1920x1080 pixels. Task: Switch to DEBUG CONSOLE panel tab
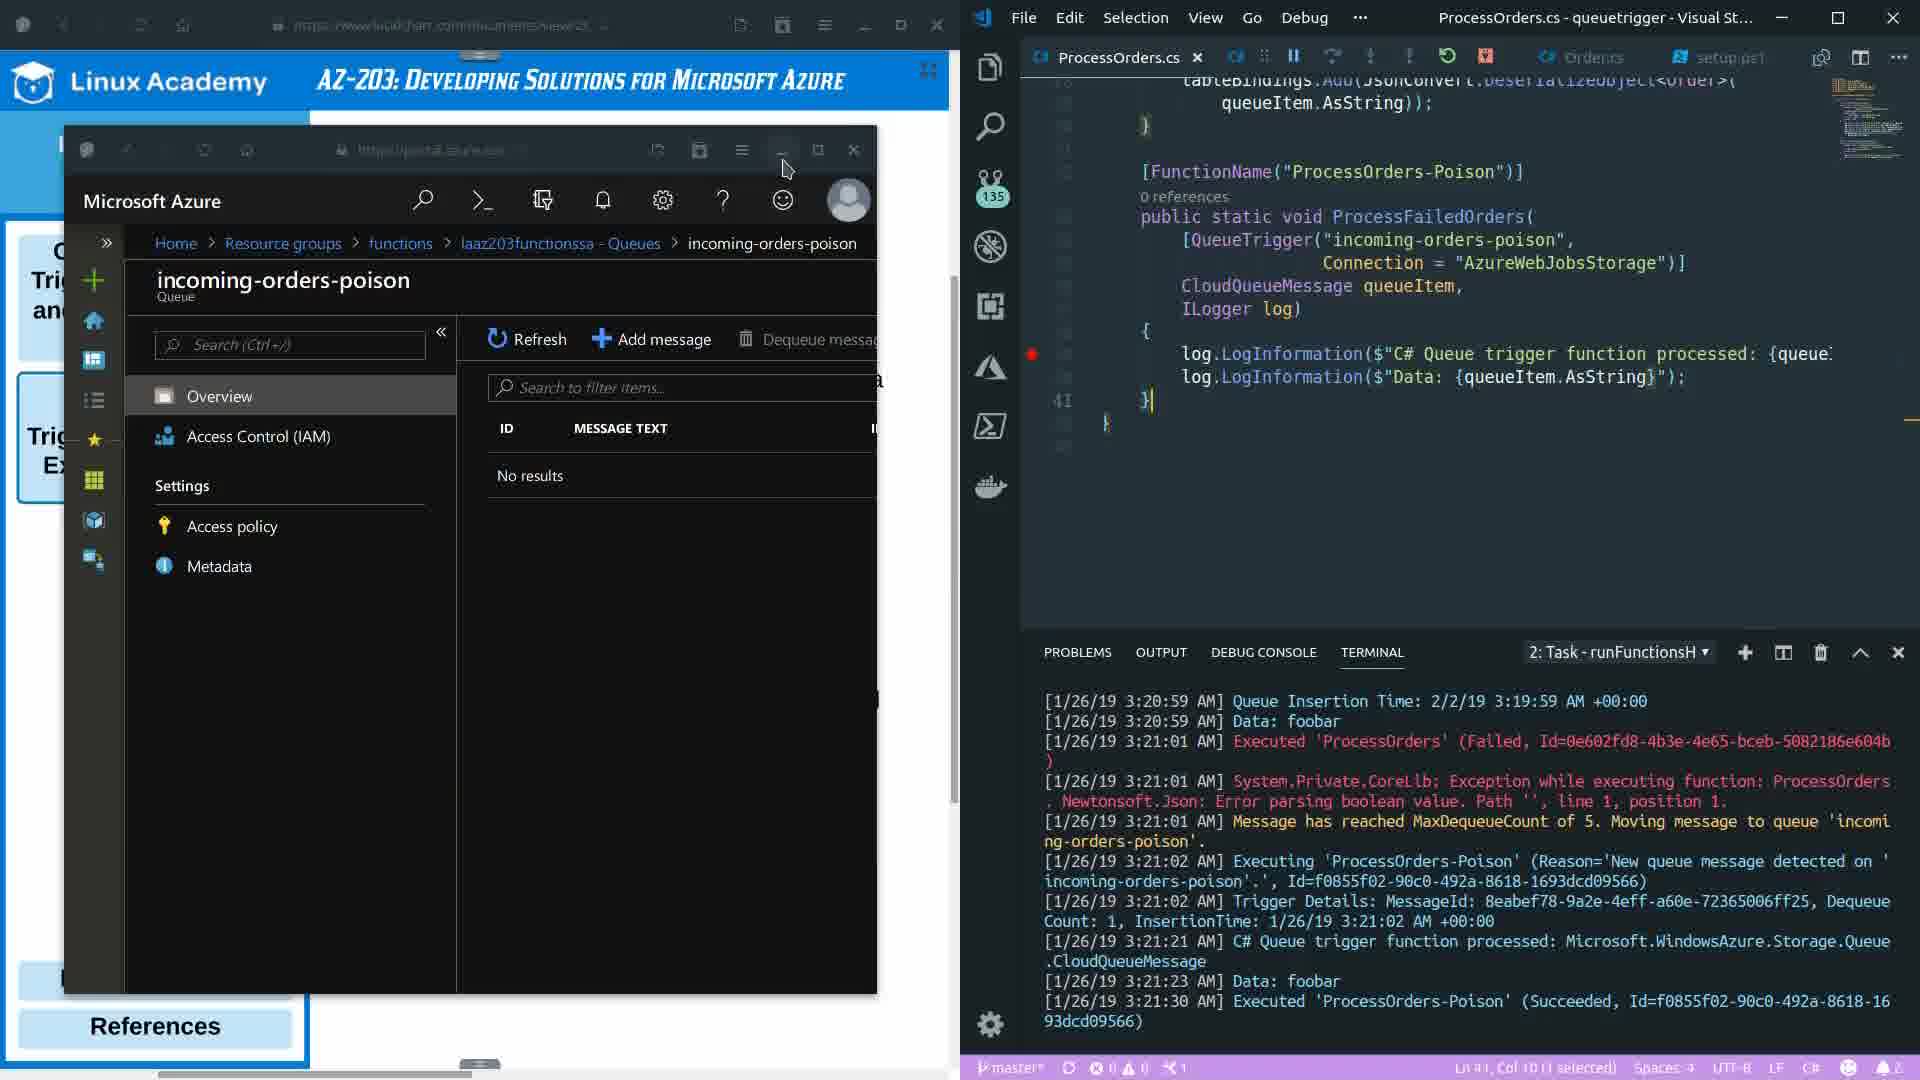click(x=1263, y=653)
